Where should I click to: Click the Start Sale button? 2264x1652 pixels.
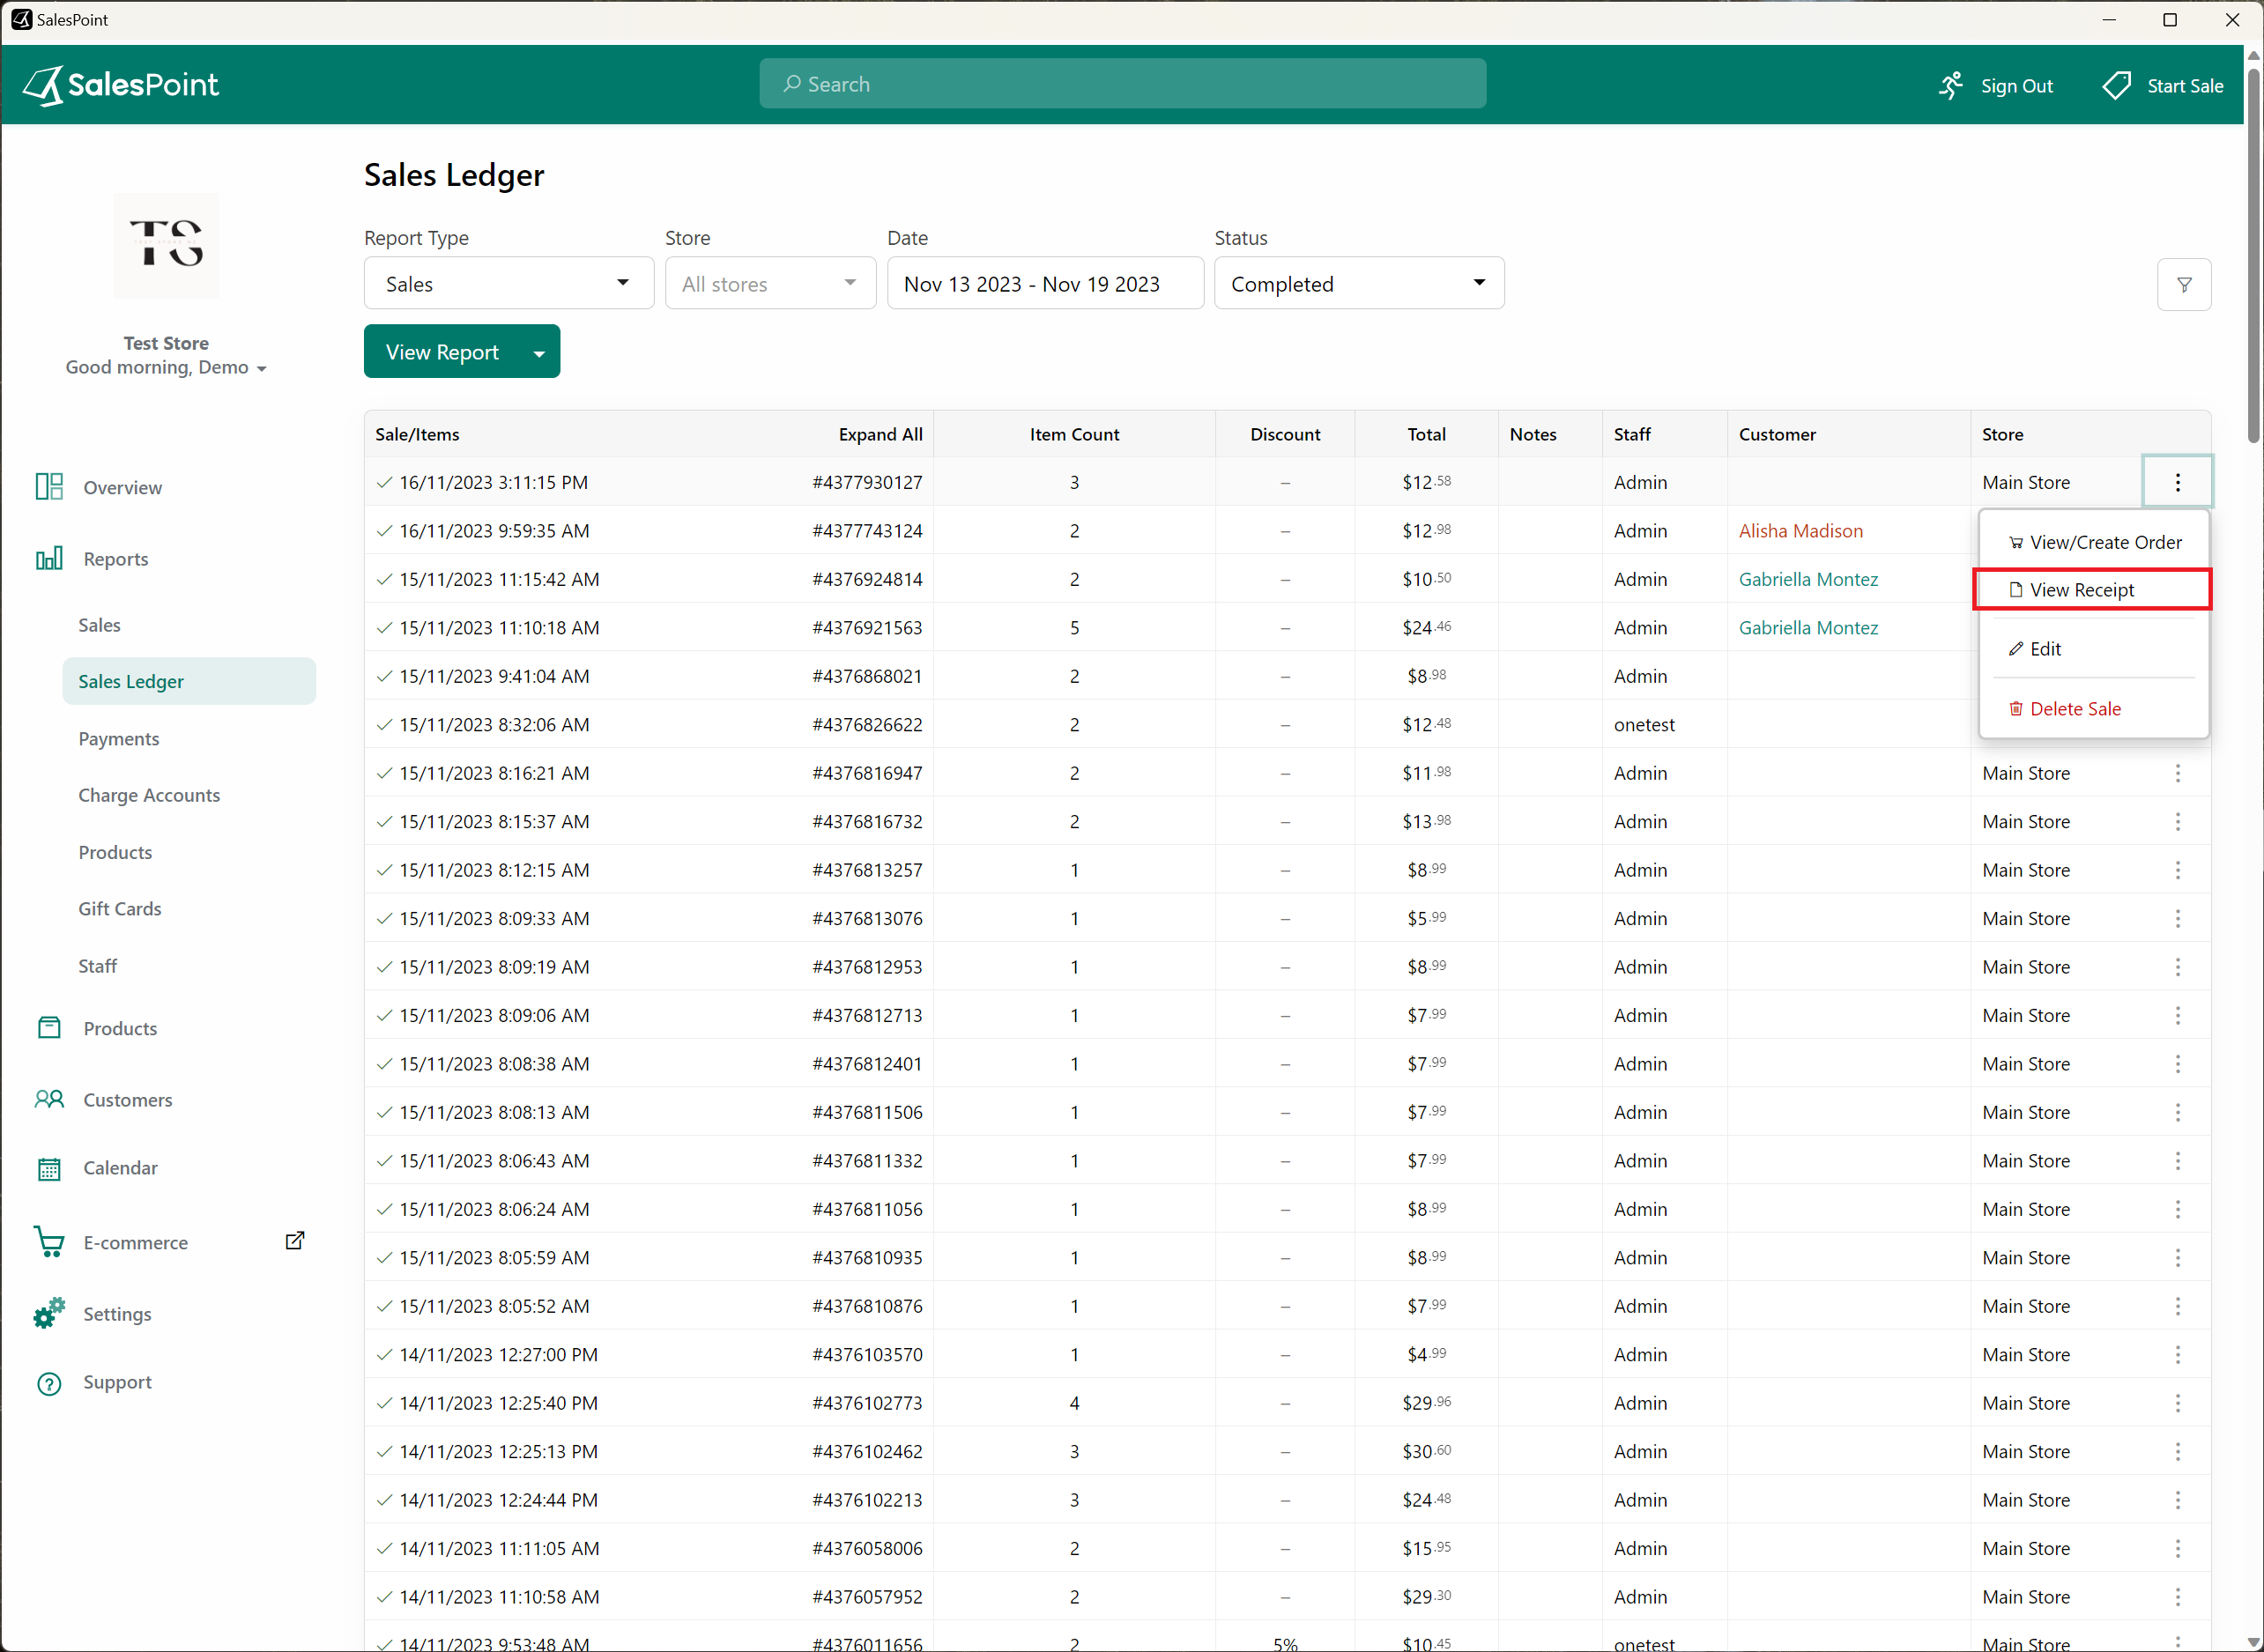pos(2163,85)
